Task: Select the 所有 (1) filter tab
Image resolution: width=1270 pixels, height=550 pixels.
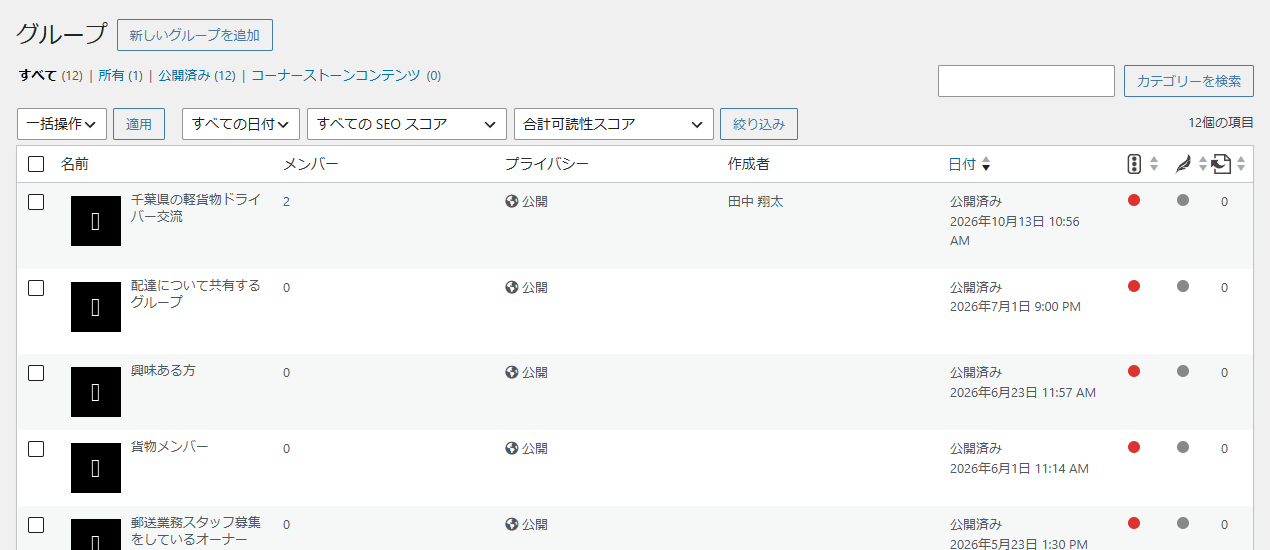Action: 120,75
